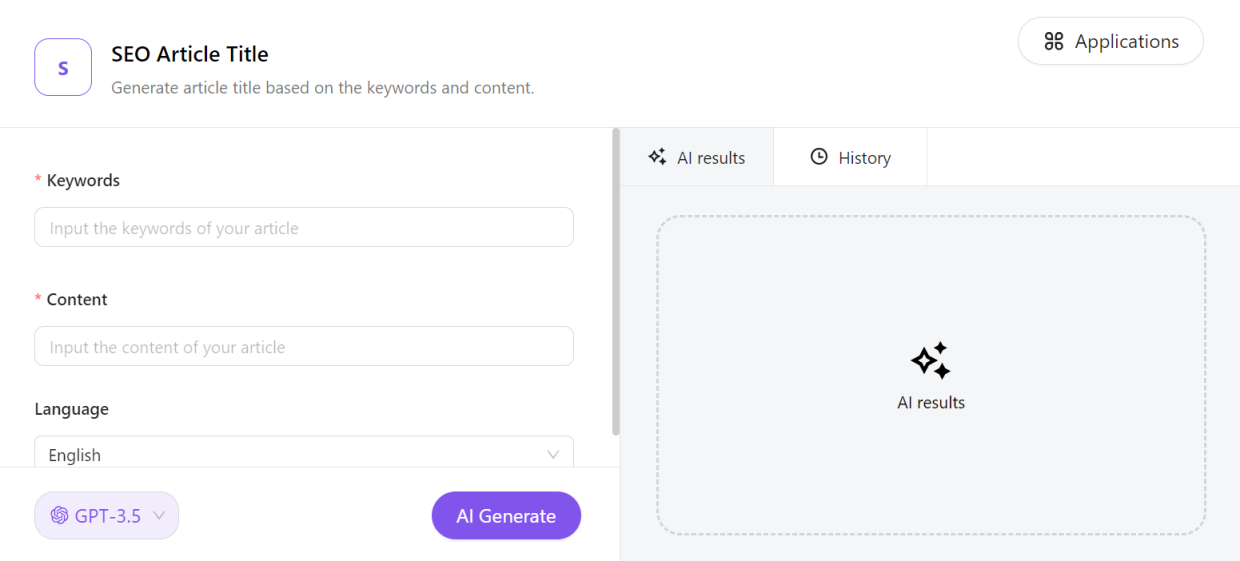Click the SEO Article Title heading
This screenshot has width=1240, height=561.
pos(190,54)
